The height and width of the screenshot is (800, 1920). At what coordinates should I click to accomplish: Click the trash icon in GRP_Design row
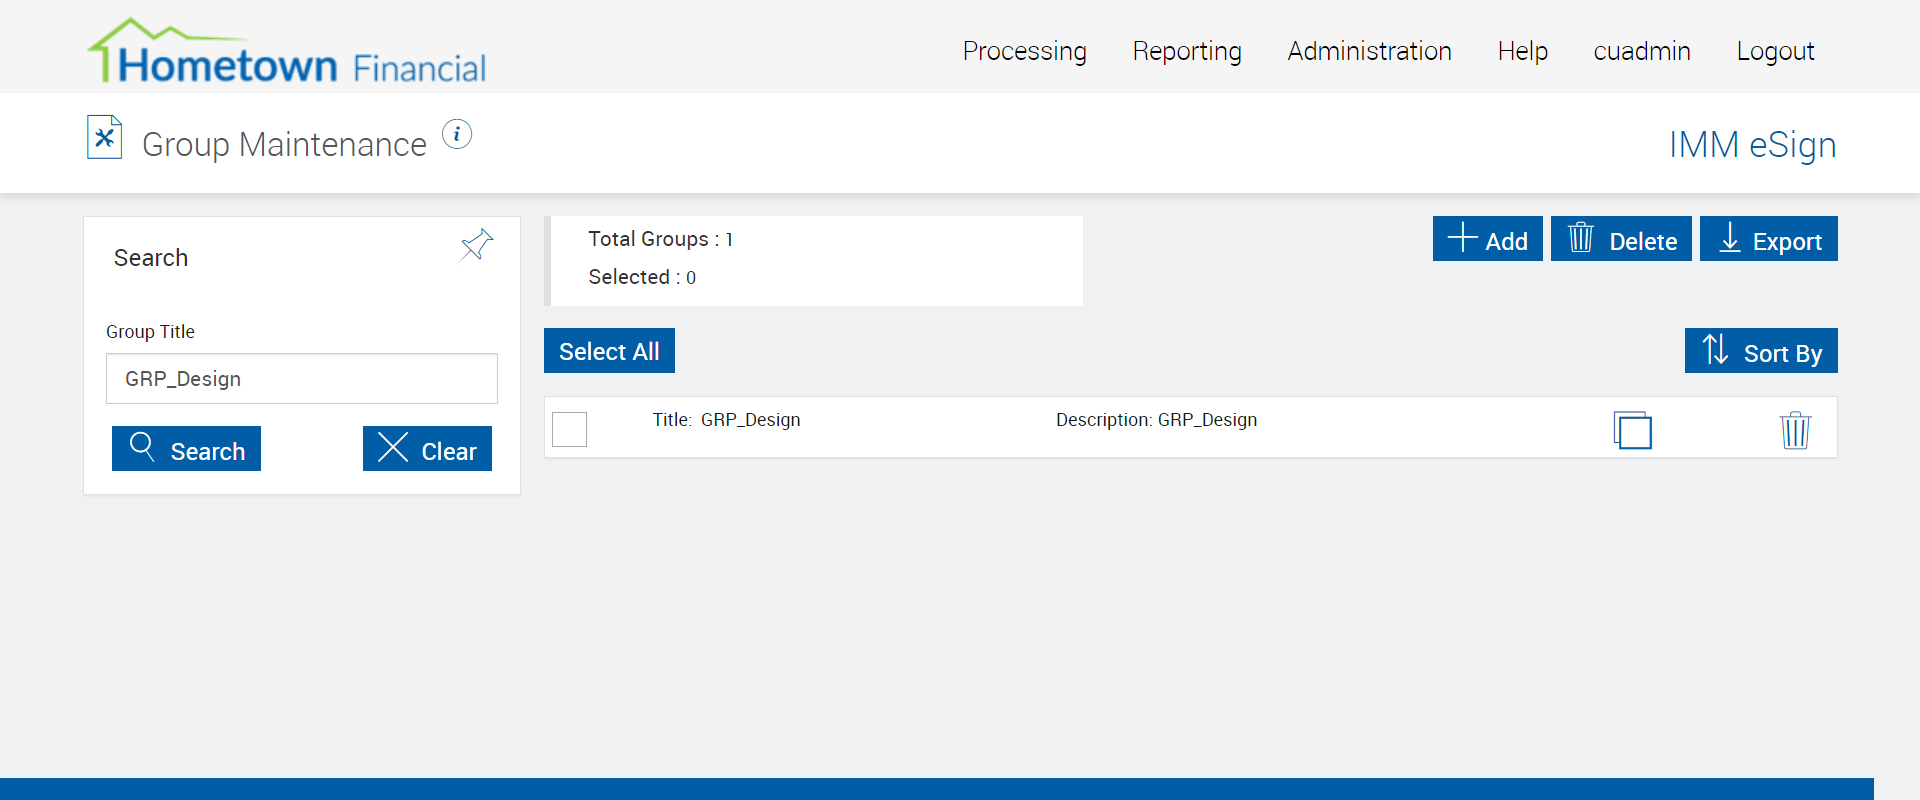[x=1795, y=430]
